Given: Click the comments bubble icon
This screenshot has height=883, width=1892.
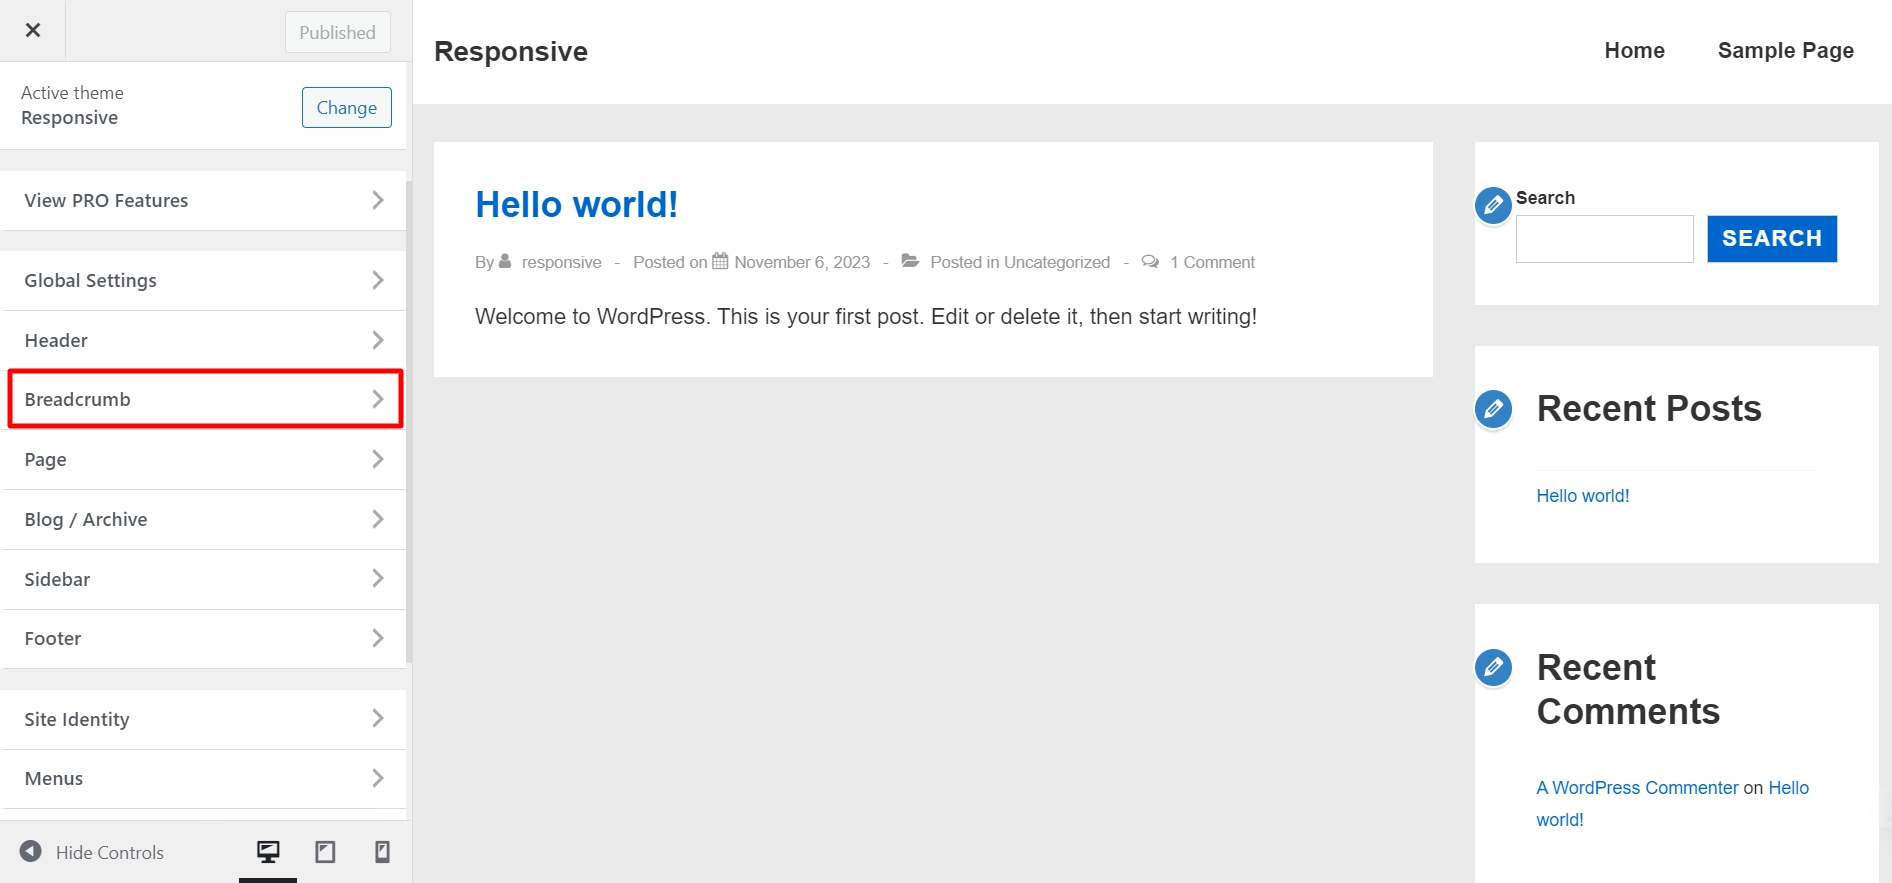Looking at the screenshot, I should (x=1150, y=261).
